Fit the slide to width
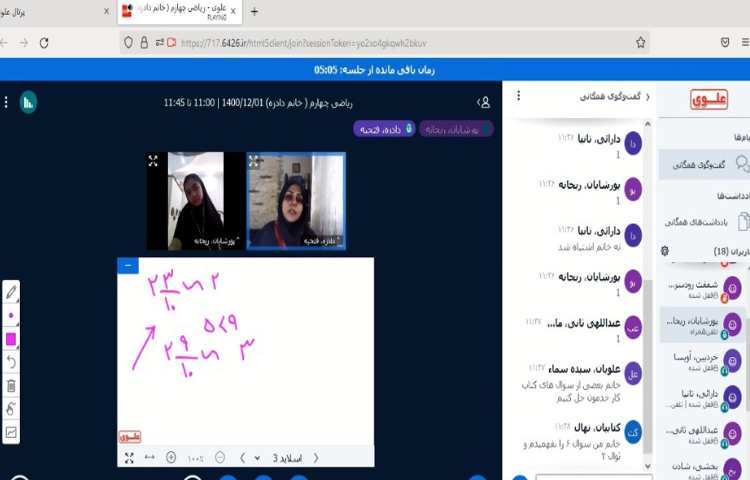This screenshot has height=480, width=750. tap(150, 458)
